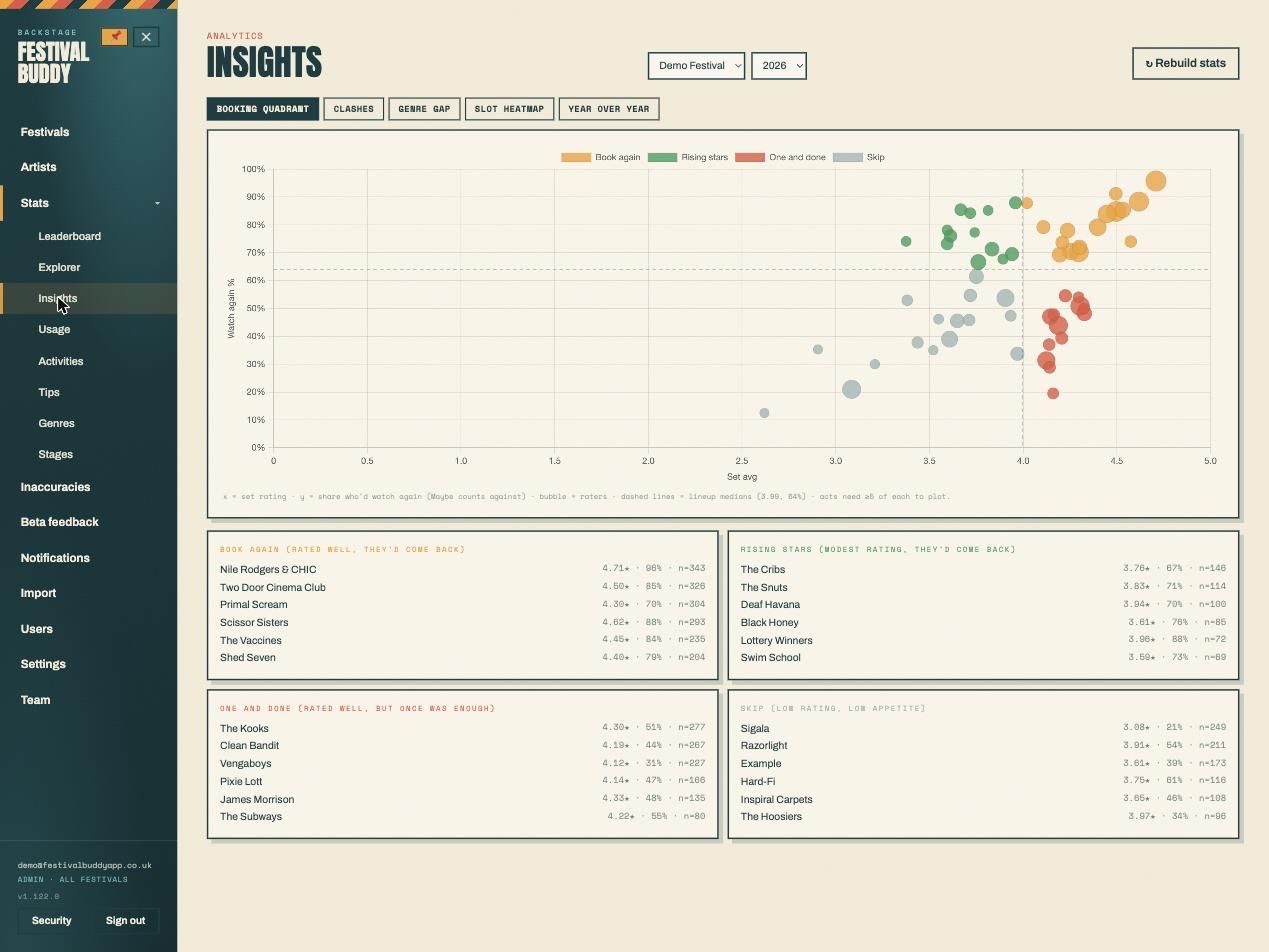The height and width of the screenshot is (952, 1269).
Task: Click Shed Seven row
Action: click(x=462, y=657)
